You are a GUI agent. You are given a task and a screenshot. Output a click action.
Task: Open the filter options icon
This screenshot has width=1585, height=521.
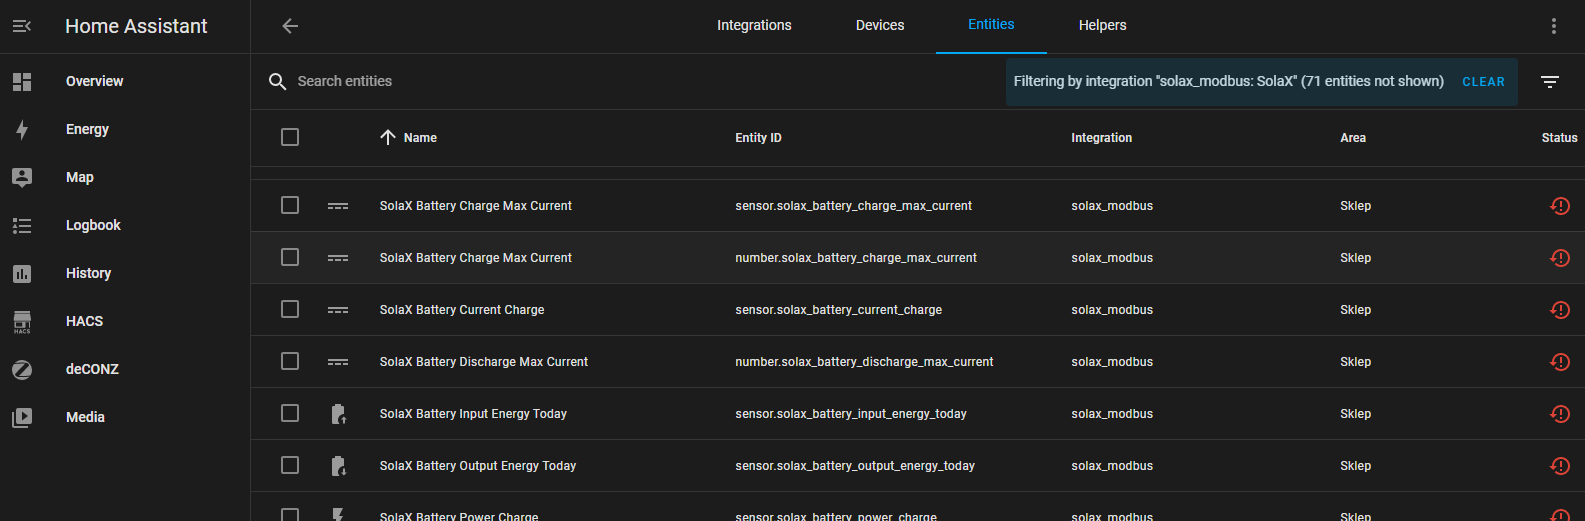[1549, 82]
